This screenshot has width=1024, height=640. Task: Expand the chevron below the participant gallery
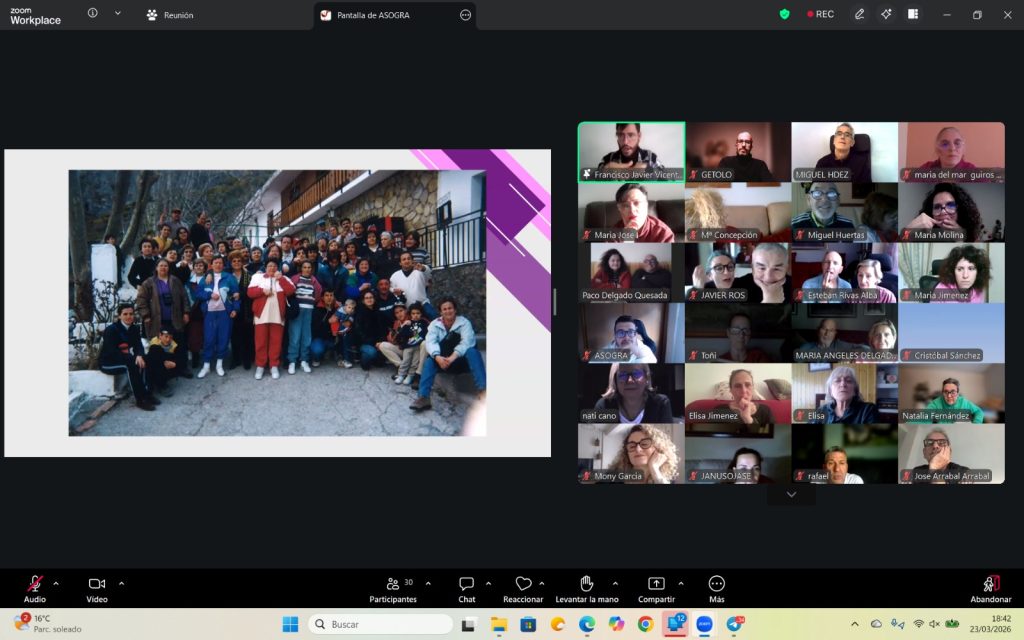[791, 494]
